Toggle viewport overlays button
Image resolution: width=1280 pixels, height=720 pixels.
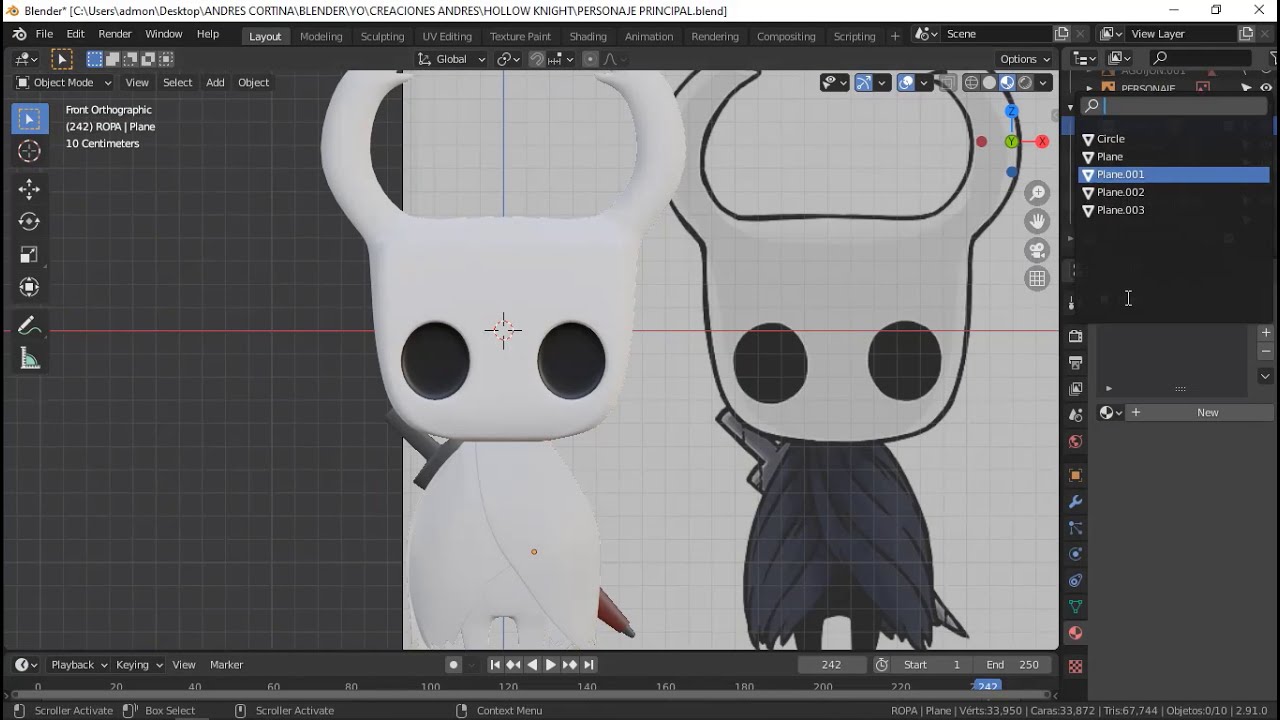(906, 83)
